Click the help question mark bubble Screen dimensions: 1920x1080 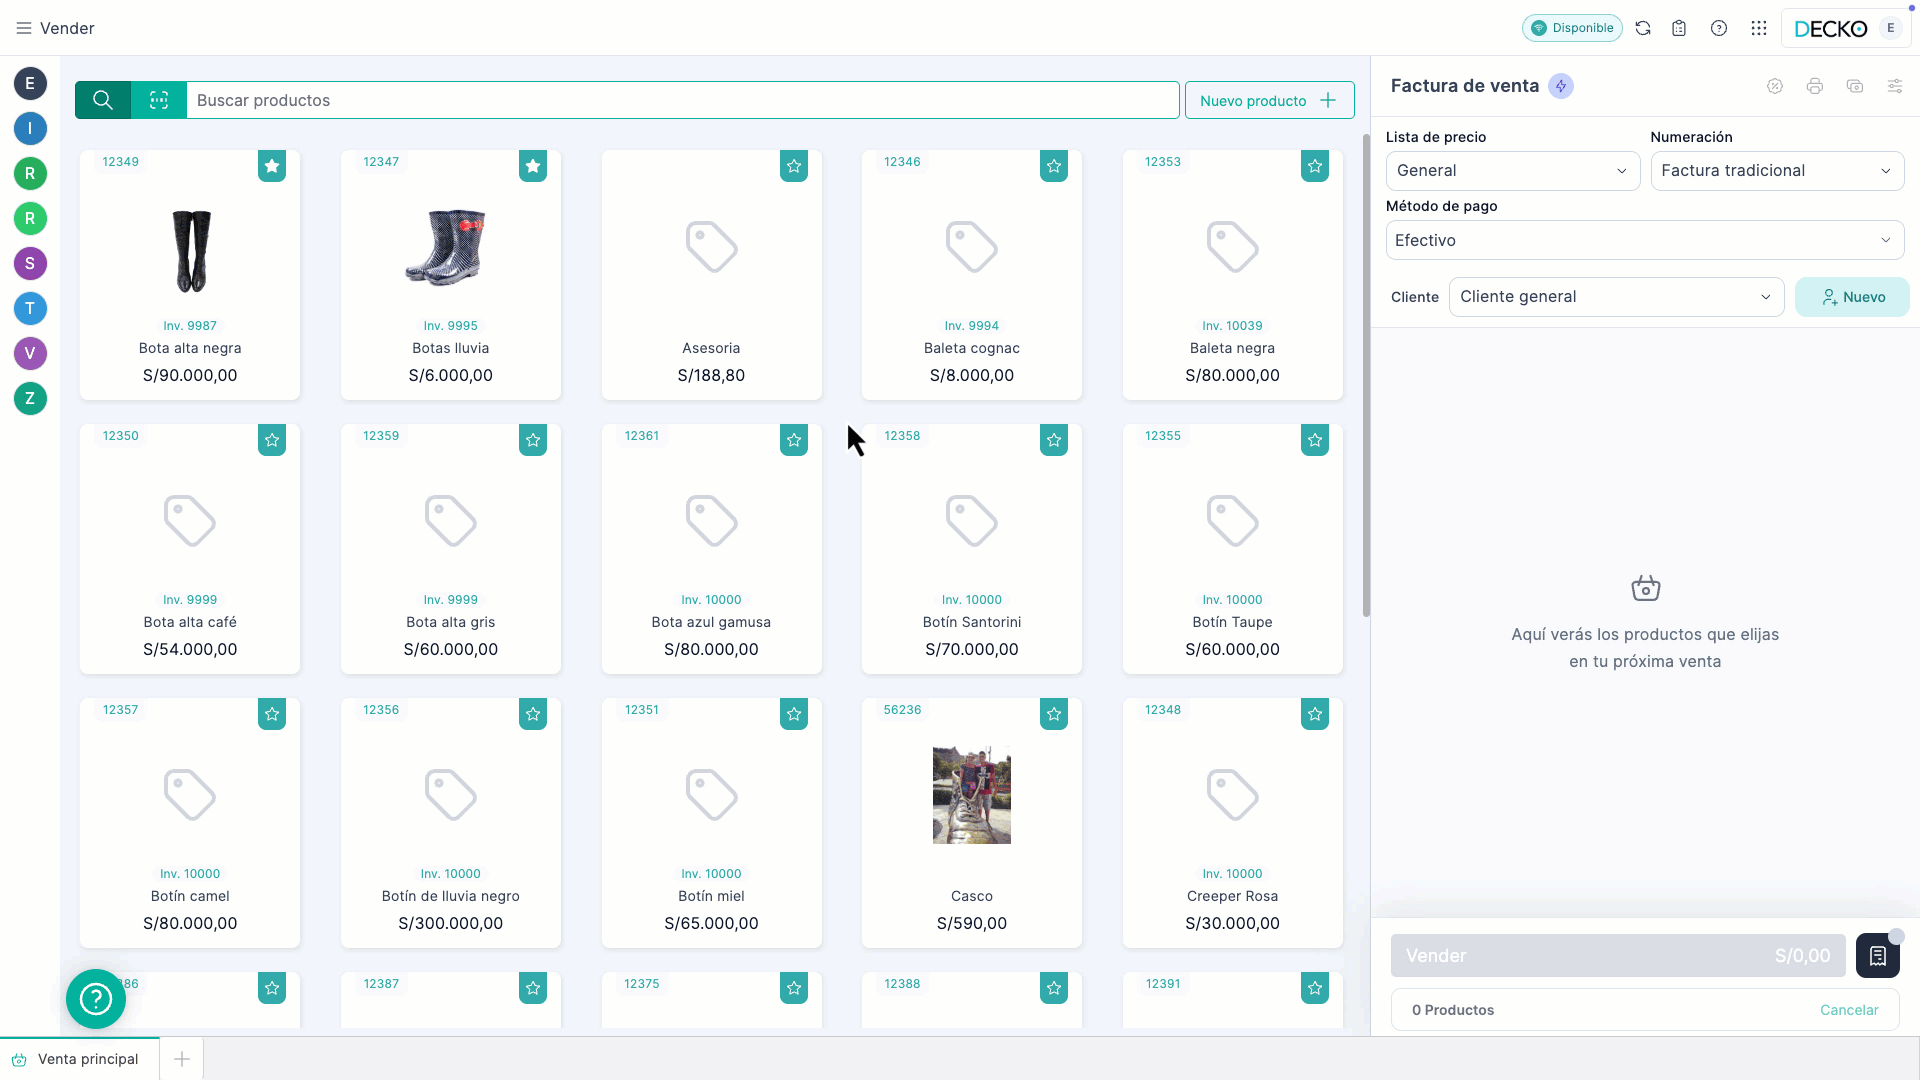click(96, 998)
